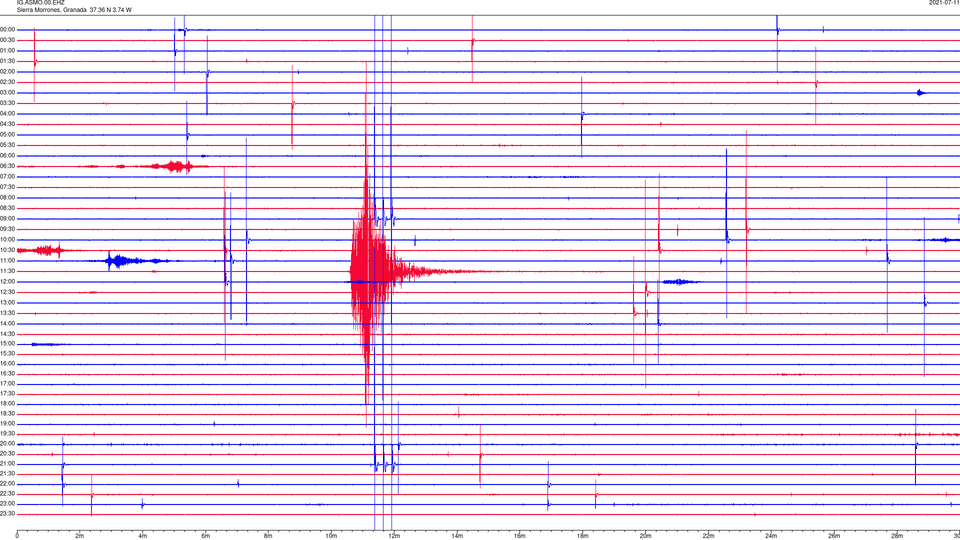The image size is (960, 540).
Task: Click the 22m axis tick label
Action: click(708, 536)
